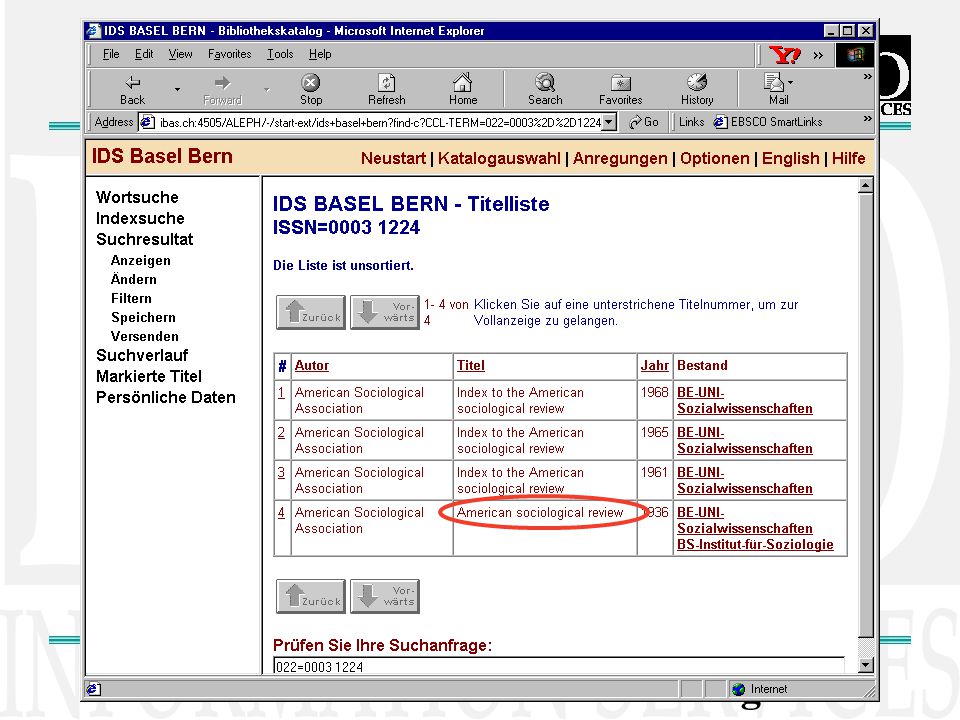960x720 pixels.
Task: Click the scrollbar up arrow in results pane
Action: pos(866,185)
